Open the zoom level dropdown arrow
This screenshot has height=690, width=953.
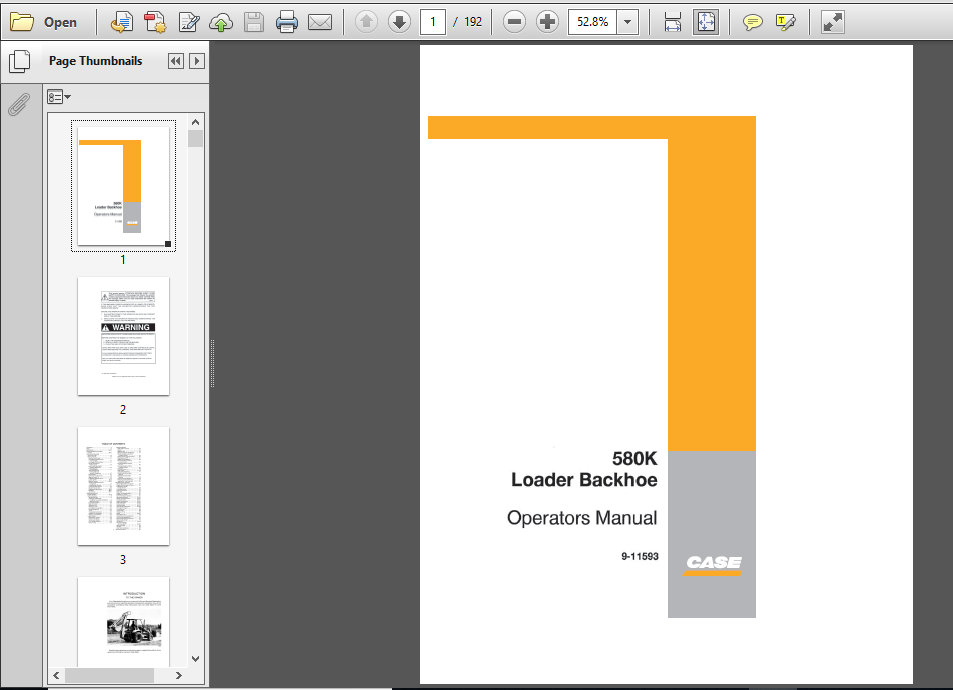click(627, 22)
